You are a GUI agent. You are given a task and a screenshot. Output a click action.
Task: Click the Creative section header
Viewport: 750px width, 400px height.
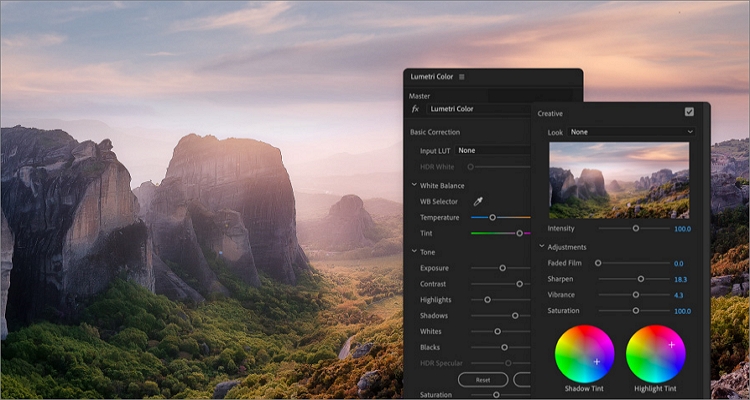[550, 114]
